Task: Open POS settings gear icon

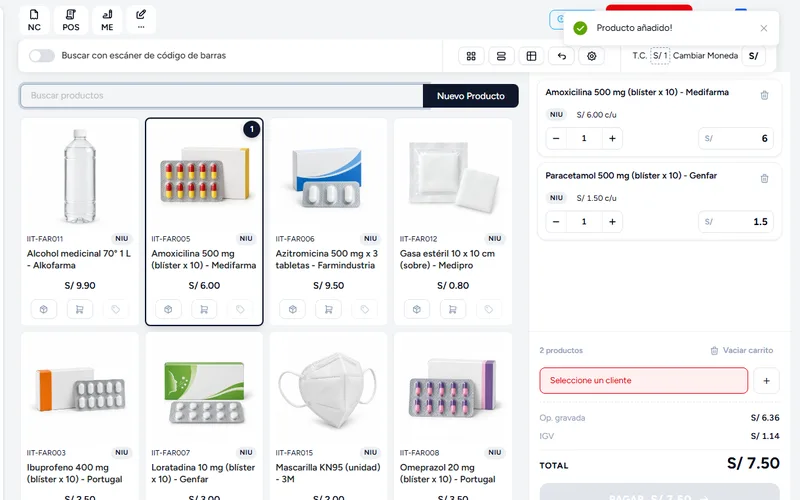Action: [x=591, y=56]
